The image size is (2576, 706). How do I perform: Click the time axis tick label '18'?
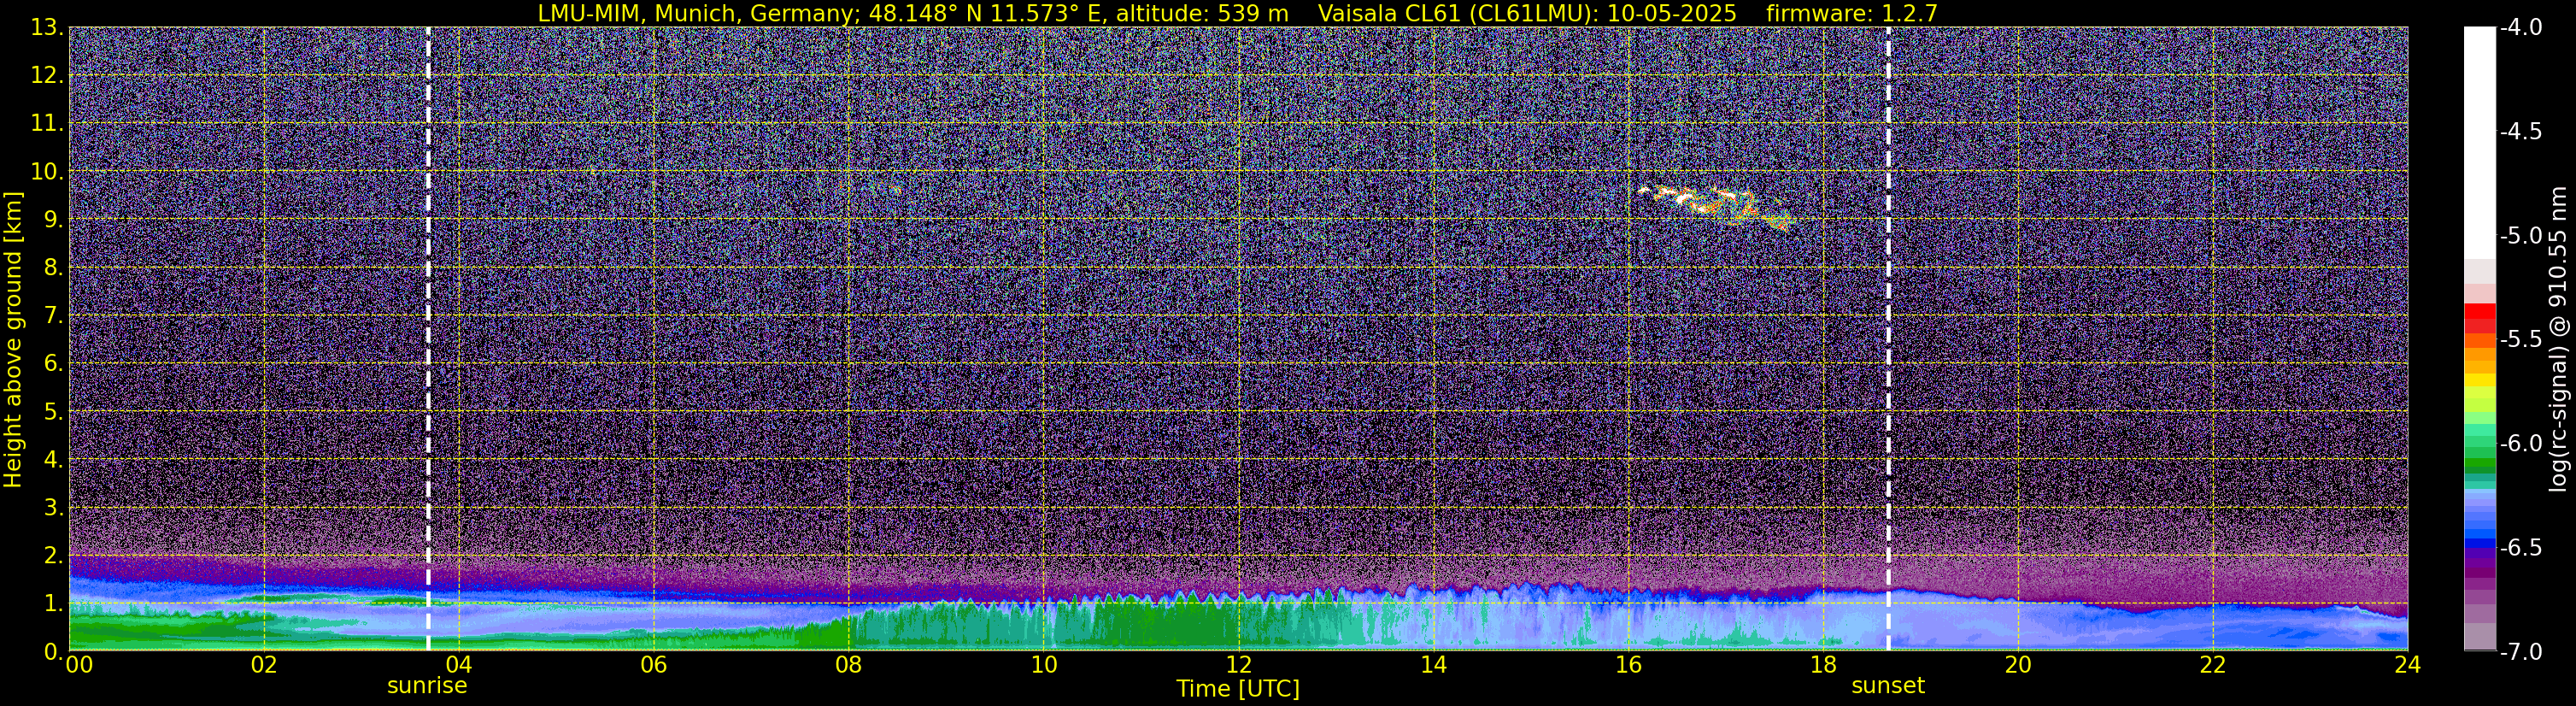point(1823,665)
